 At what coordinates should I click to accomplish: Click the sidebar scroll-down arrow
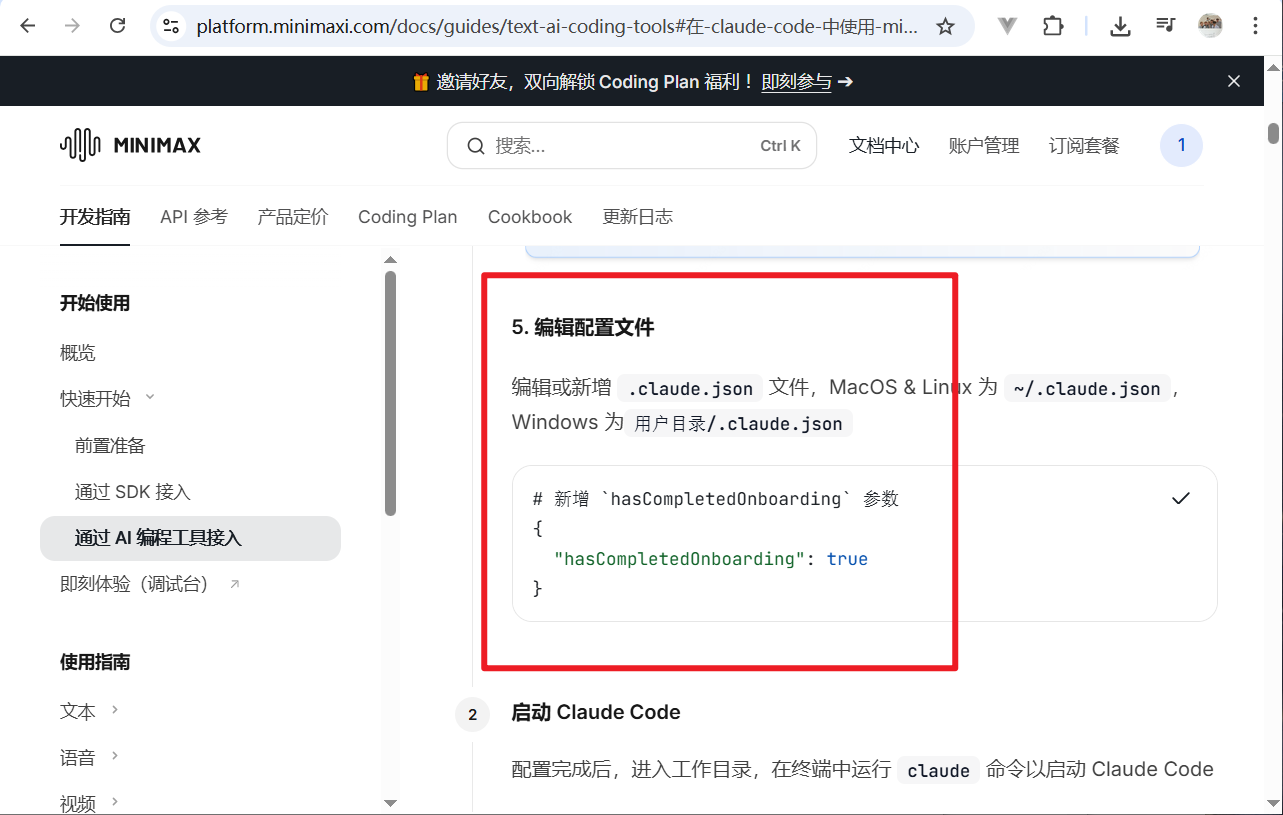coord(390,802)
